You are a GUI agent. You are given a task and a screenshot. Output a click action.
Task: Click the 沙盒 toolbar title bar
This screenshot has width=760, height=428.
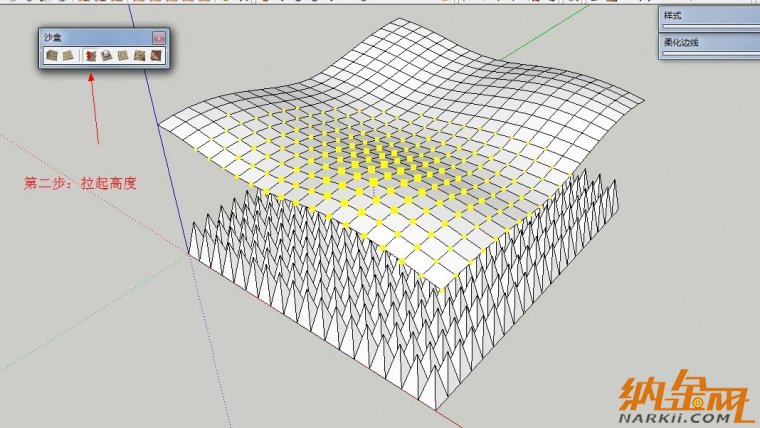click(x=95, y=37)
